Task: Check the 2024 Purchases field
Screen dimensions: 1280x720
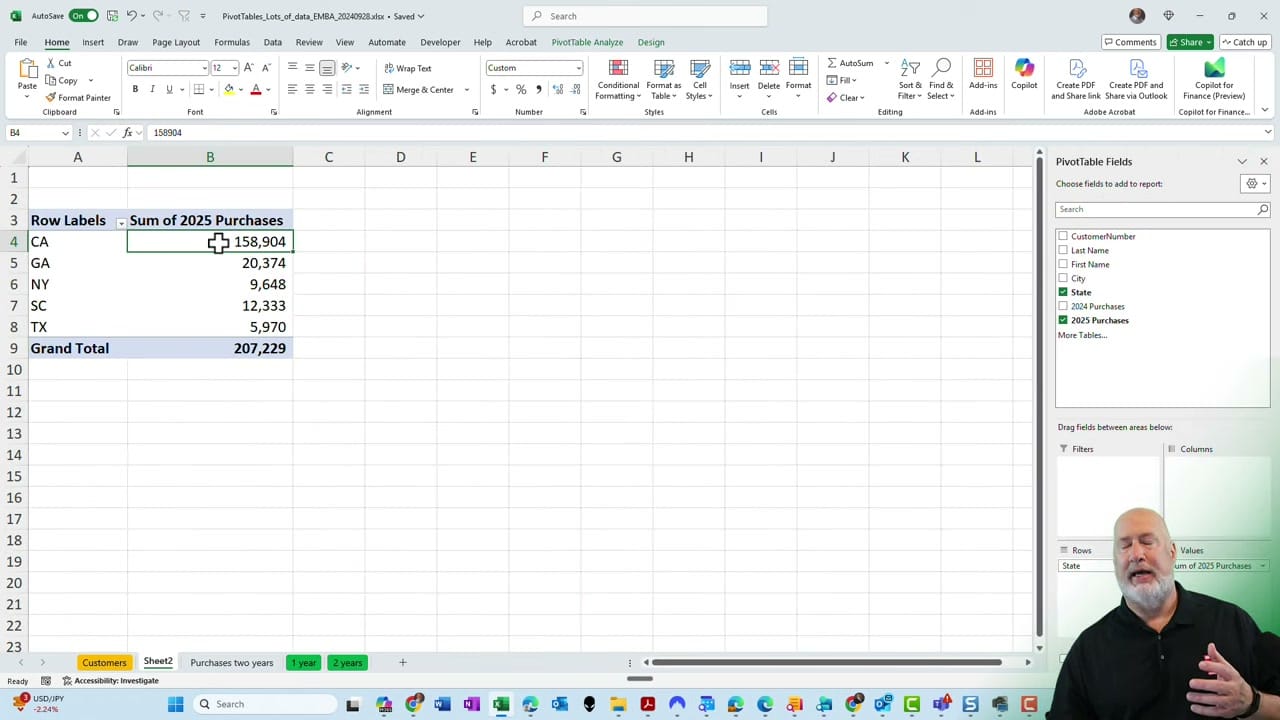Action: 1062,306
